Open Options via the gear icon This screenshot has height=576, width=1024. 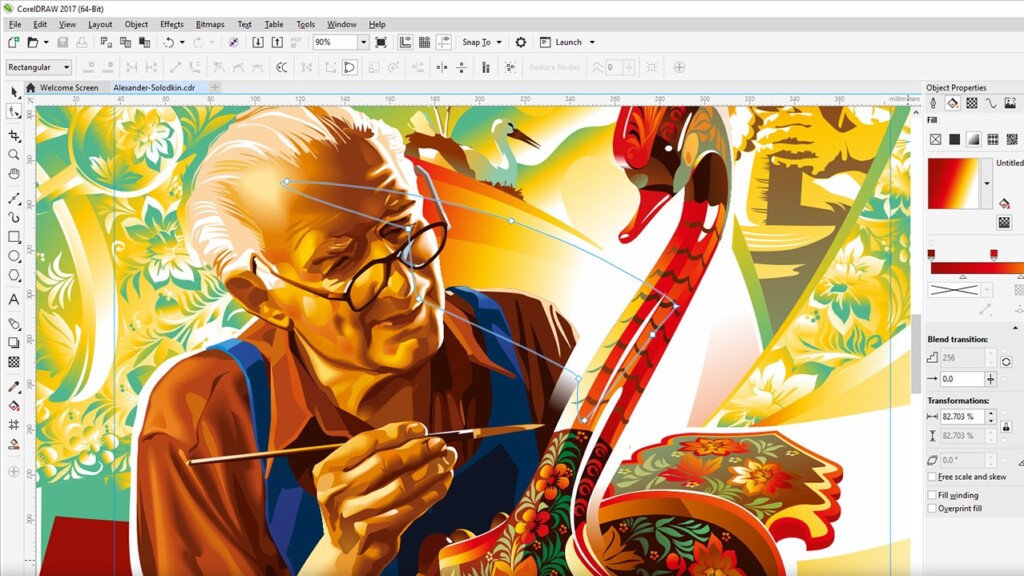(520, 42)
